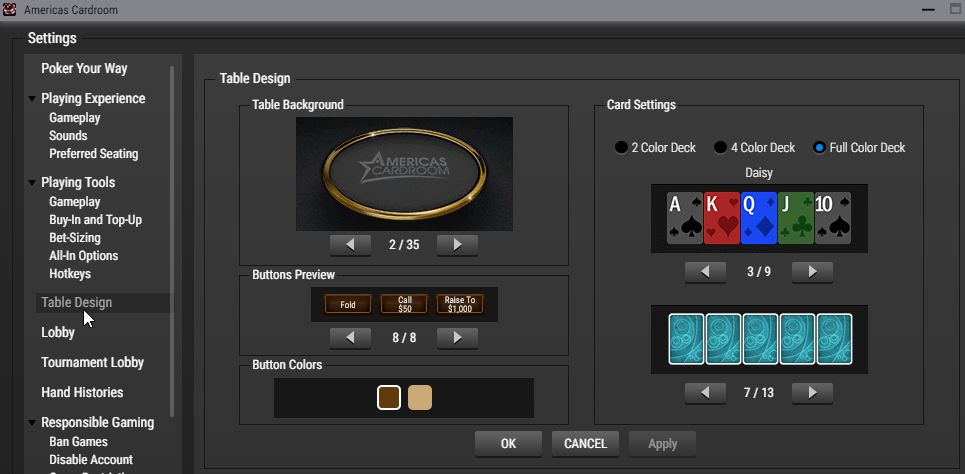Collapse the Responsible Gaming section
This screenshot has height=474, width=965.
pos(32,423)
